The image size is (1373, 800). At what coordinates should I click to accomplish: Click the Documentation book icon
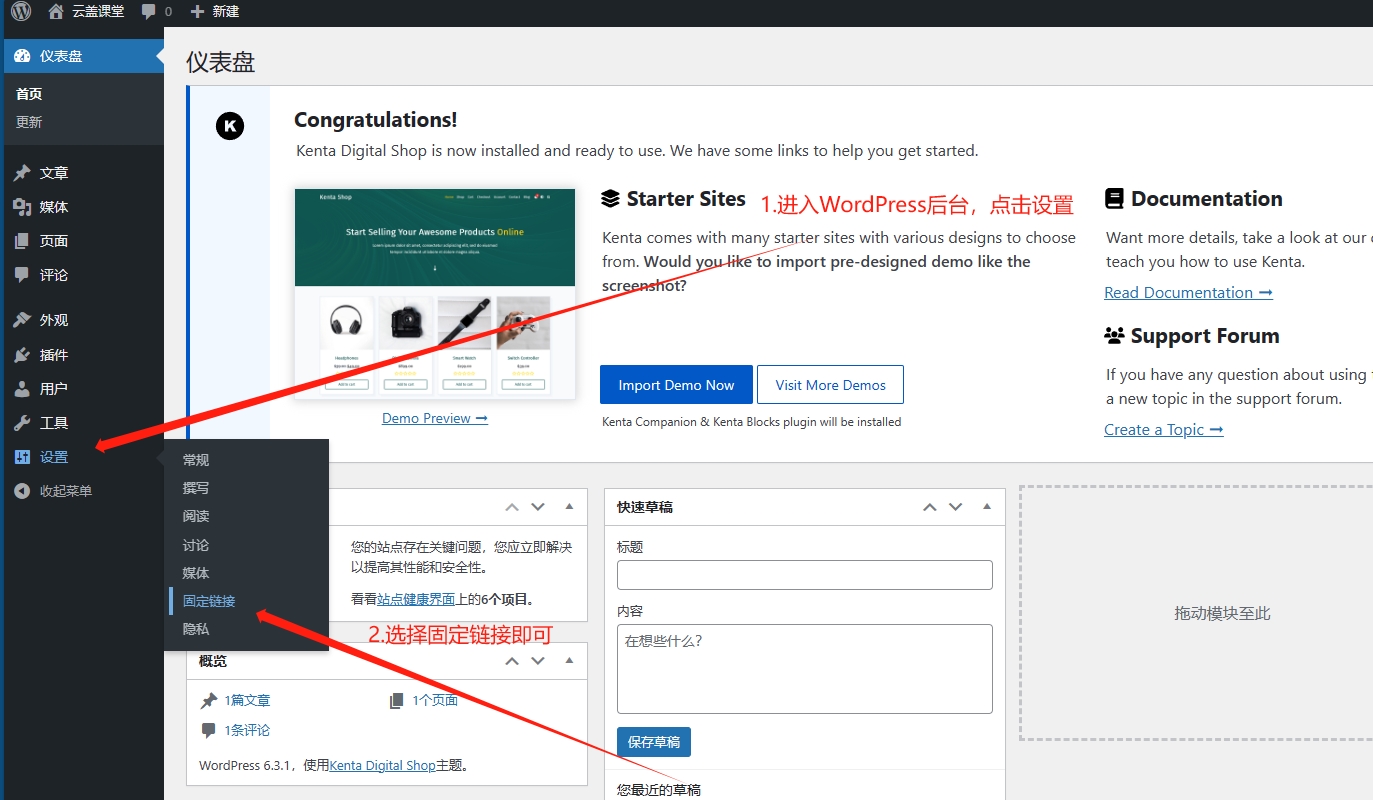(x=1114, y=199)
